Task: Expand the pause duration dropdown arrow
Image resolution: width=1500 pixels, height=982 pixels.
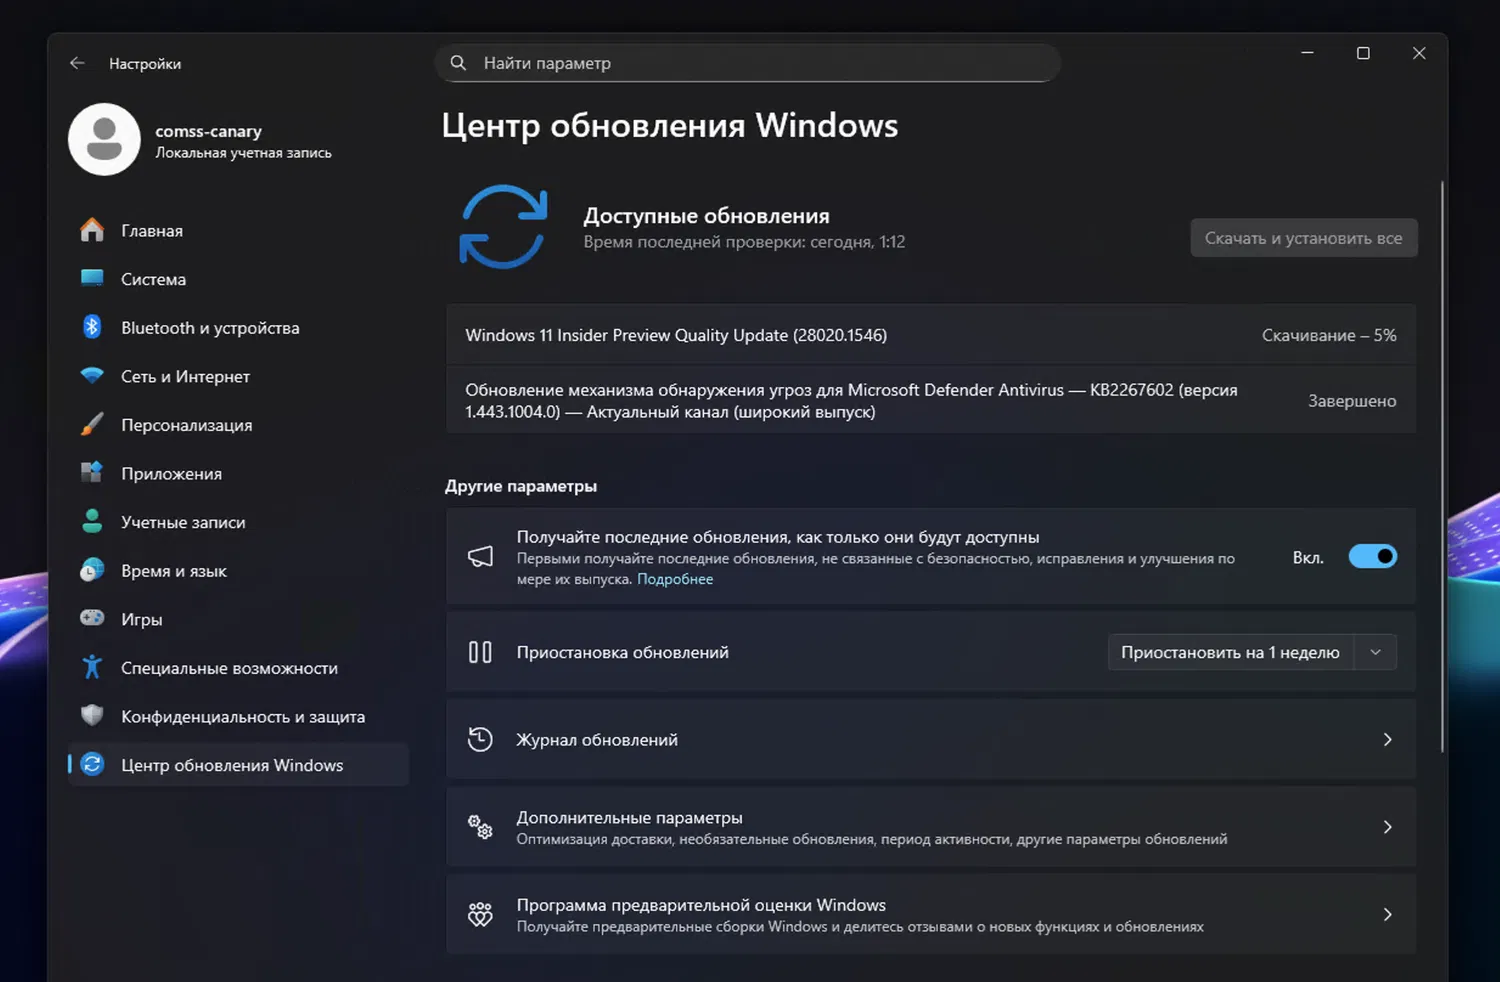Action: click(x=1375, y=651)
